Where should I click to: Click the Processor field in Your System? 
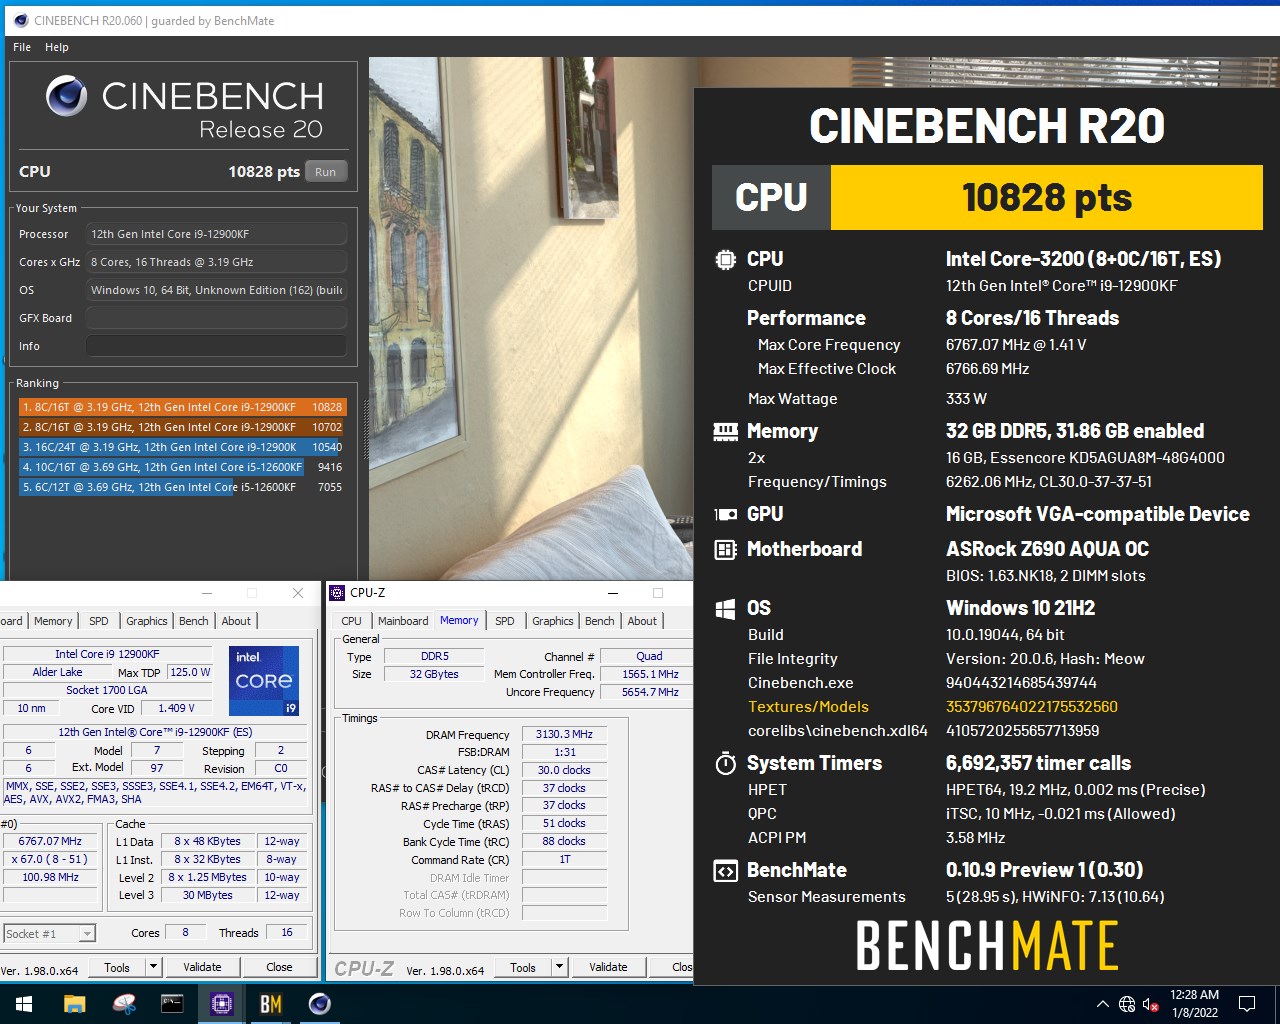[216, 234]
